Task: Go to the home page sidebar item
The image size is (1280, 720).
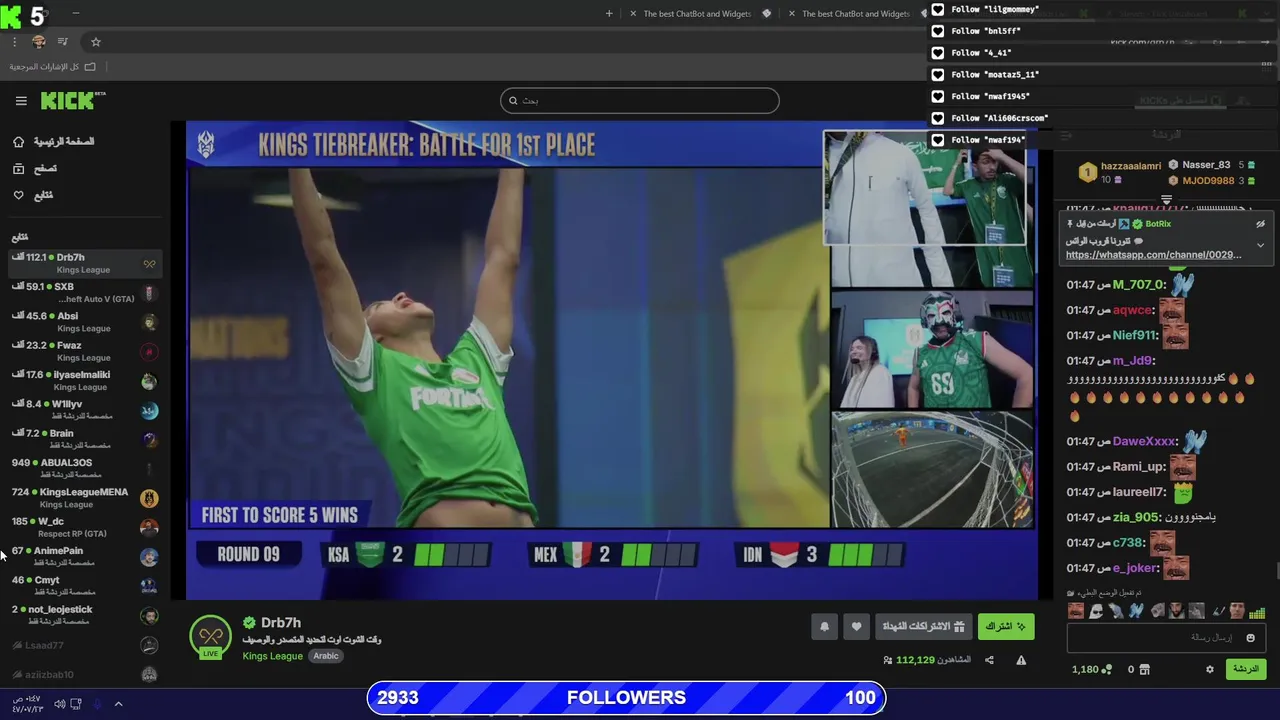Action: 53,142
